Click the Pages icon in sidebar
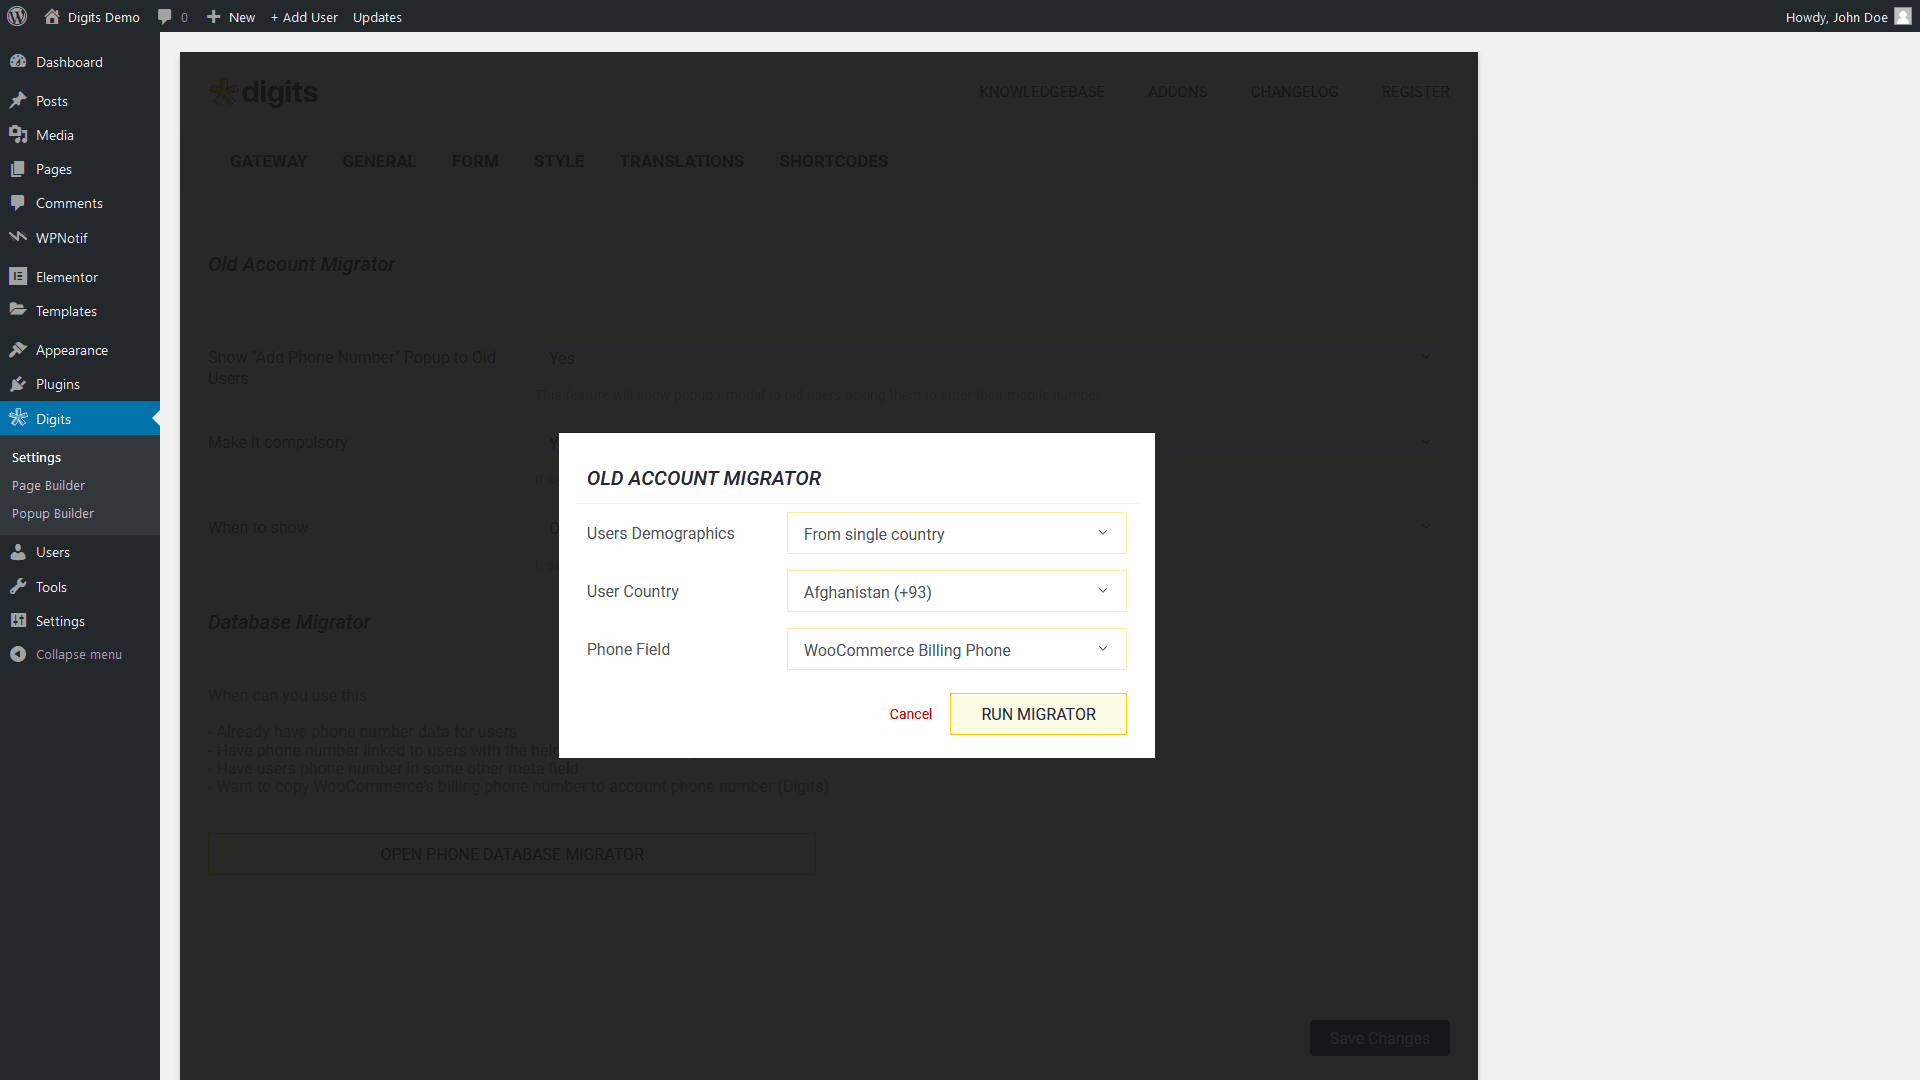1920x1080 pixels. pos(18,168)
